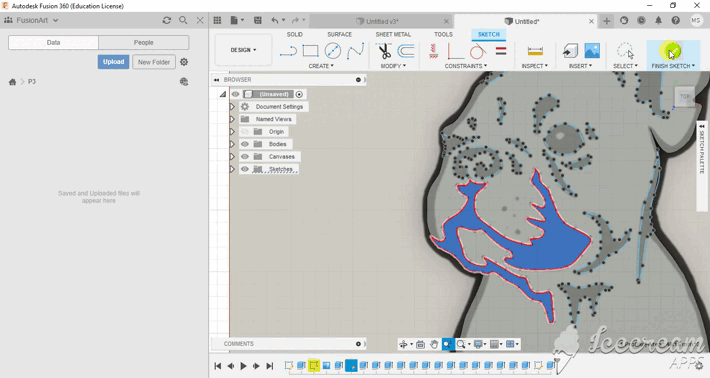The height and width of the screenshot is (378, 710).
Task: Jump to the timeline beginning
Action: pos(218,366)
